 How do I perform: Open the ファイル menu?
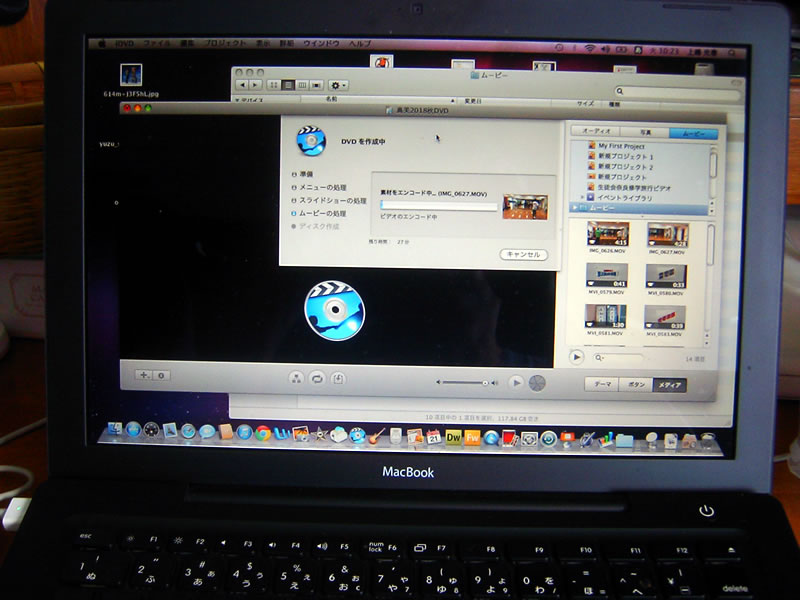pyautogui.click(x=157, y=43)
